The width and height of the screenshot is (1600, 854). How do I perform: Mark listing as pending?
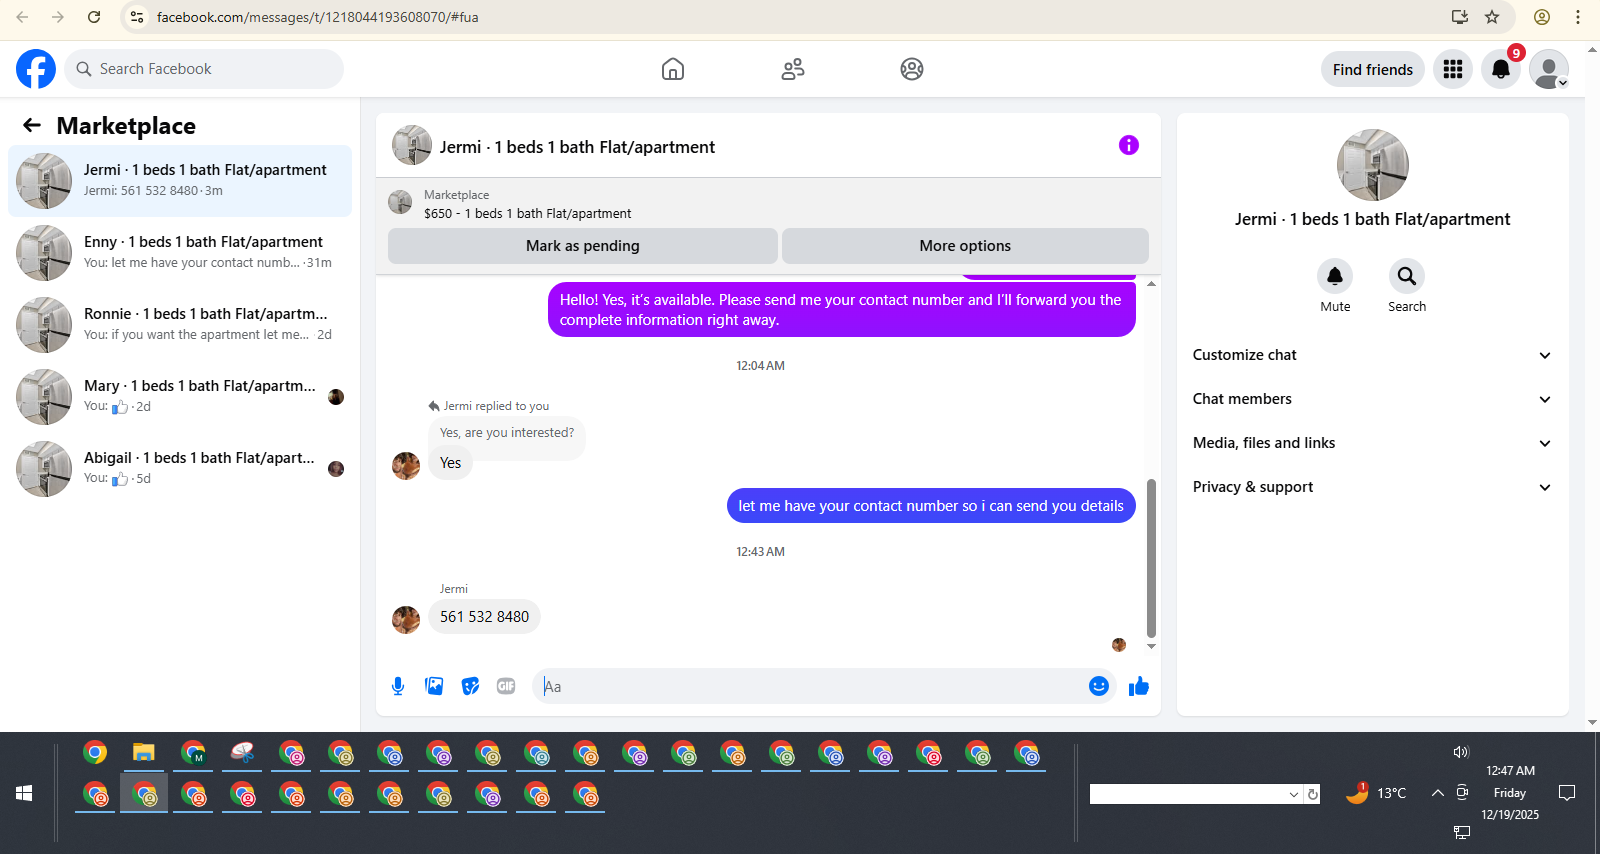(583, 246)
